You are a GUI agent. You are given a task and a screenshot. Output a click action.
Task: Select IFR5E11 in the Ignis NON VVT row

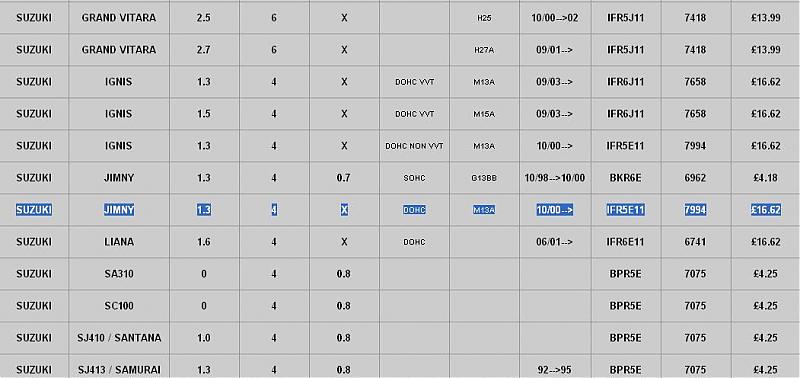click(x=626, y=146)
